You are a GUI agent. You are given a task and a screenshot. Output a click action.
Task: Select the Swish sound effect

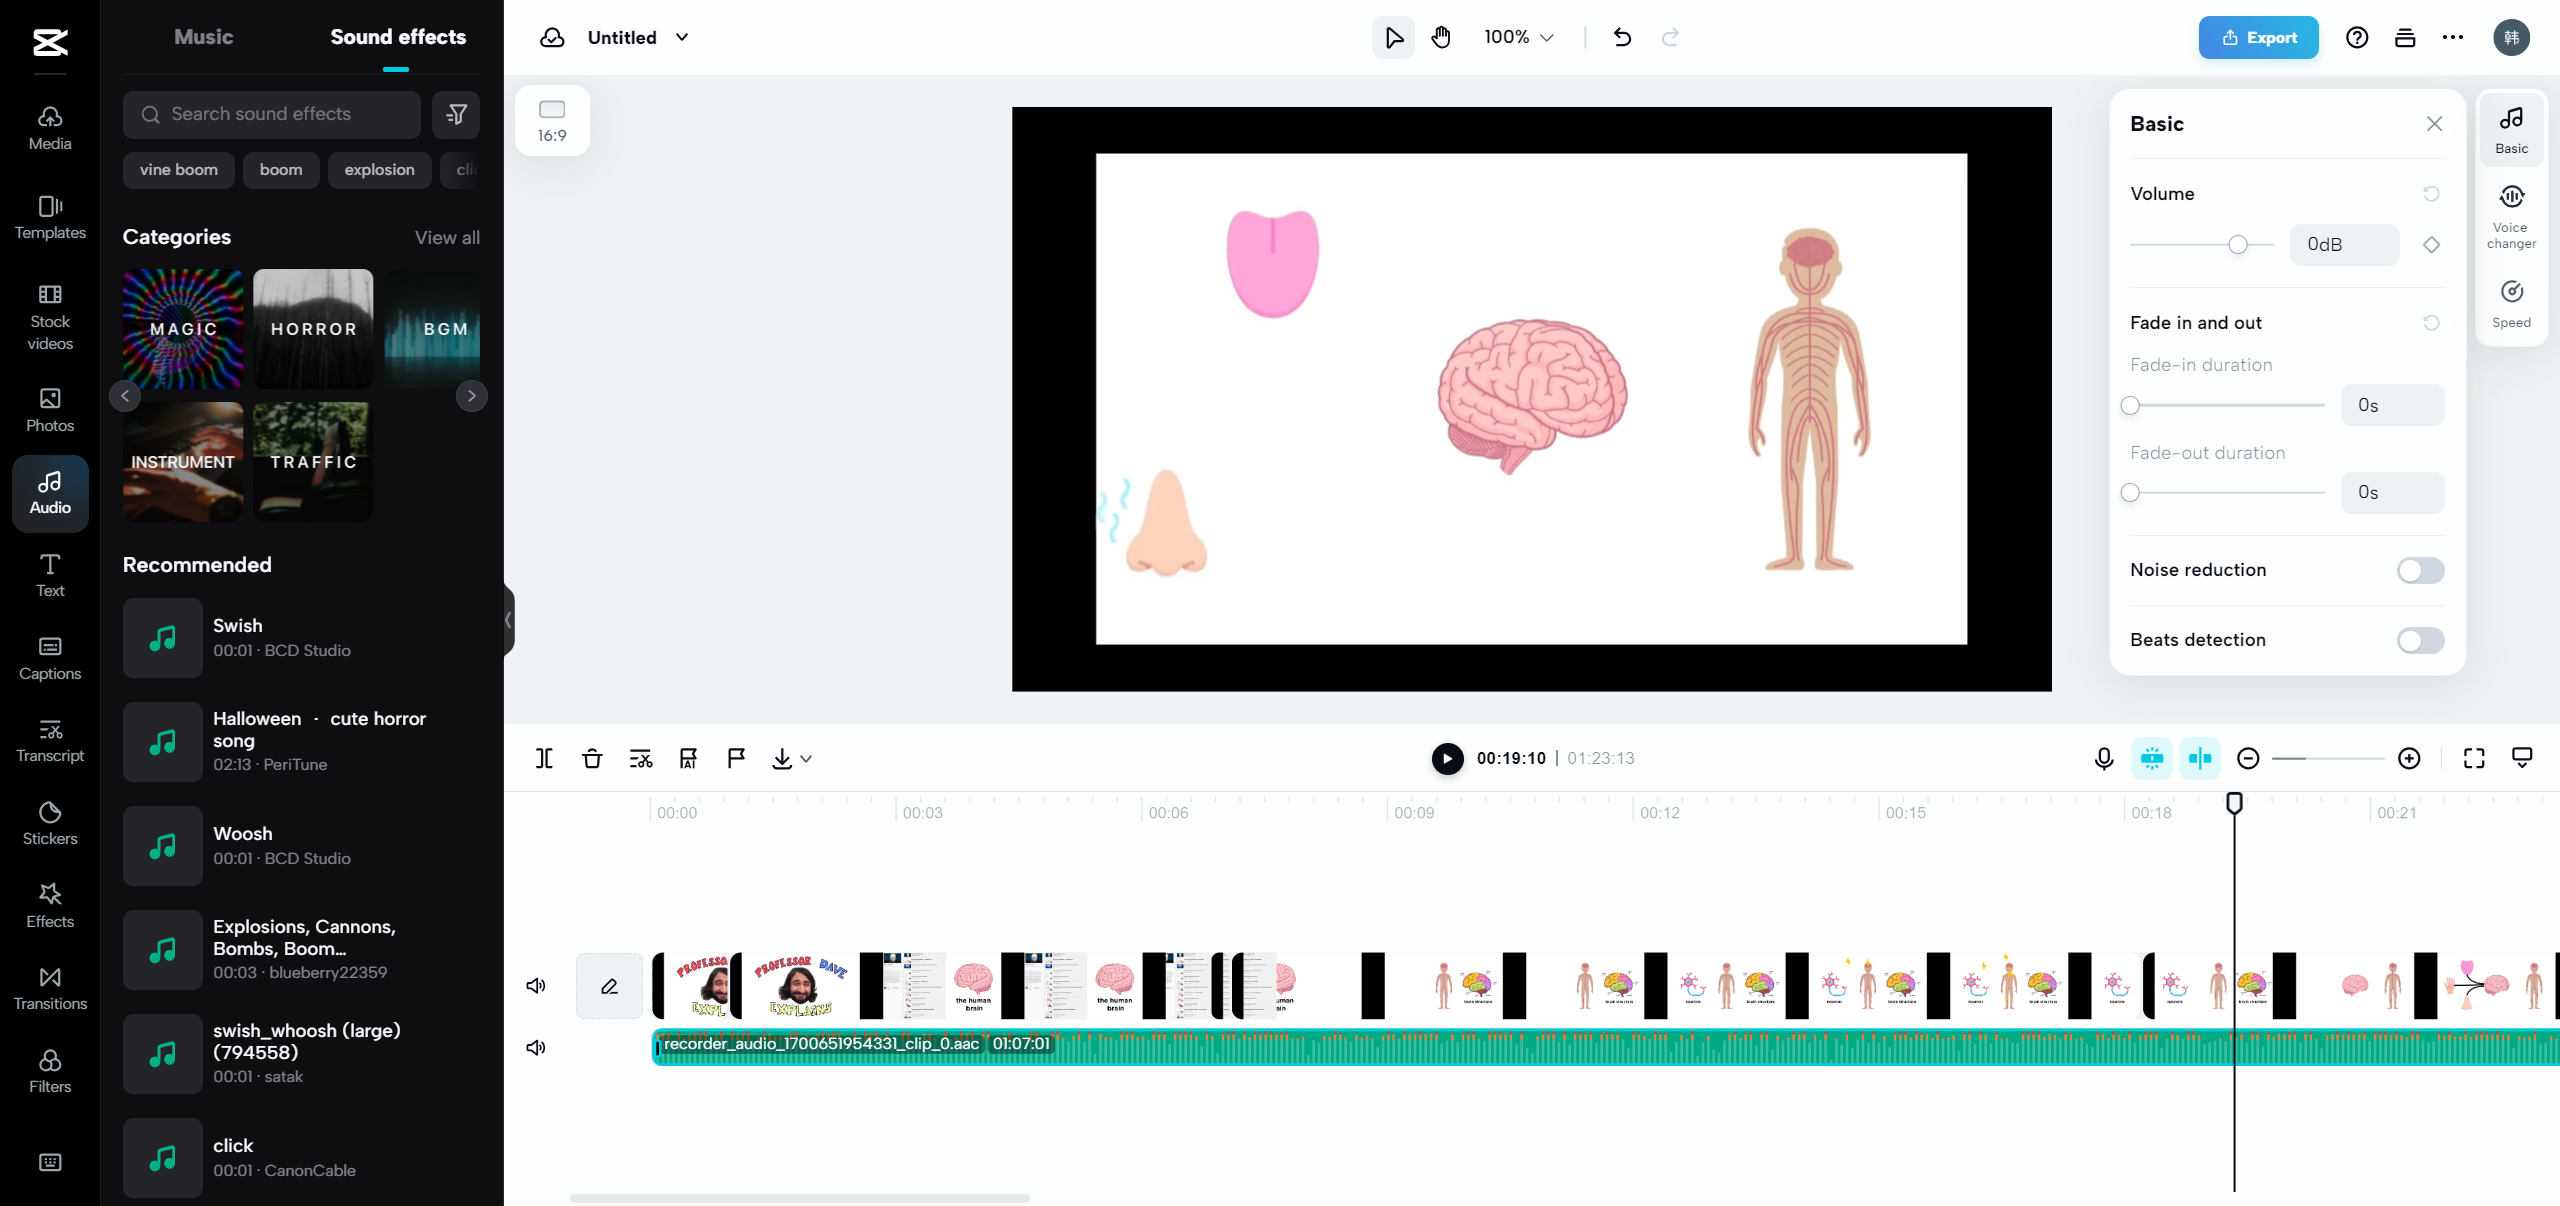(280, 637)
